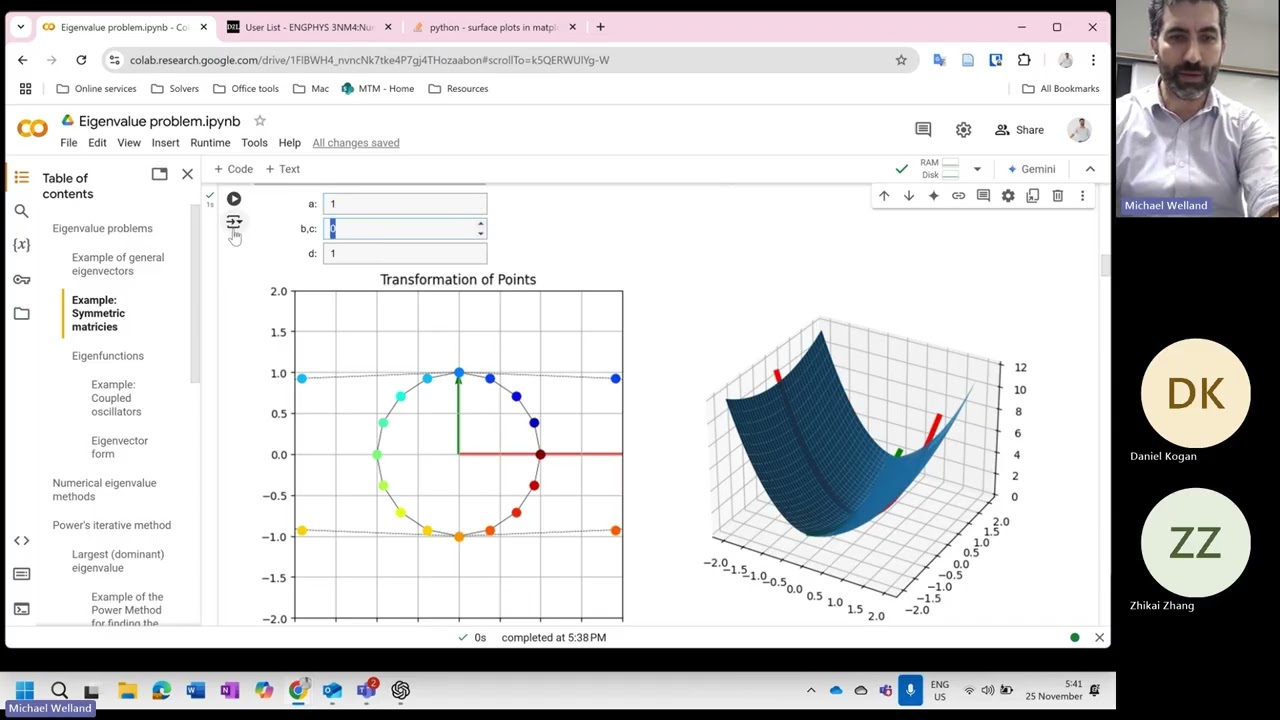1280x720 pixels.
Task: Open the cell editor settings gear
Action: tap(1008, 196)
